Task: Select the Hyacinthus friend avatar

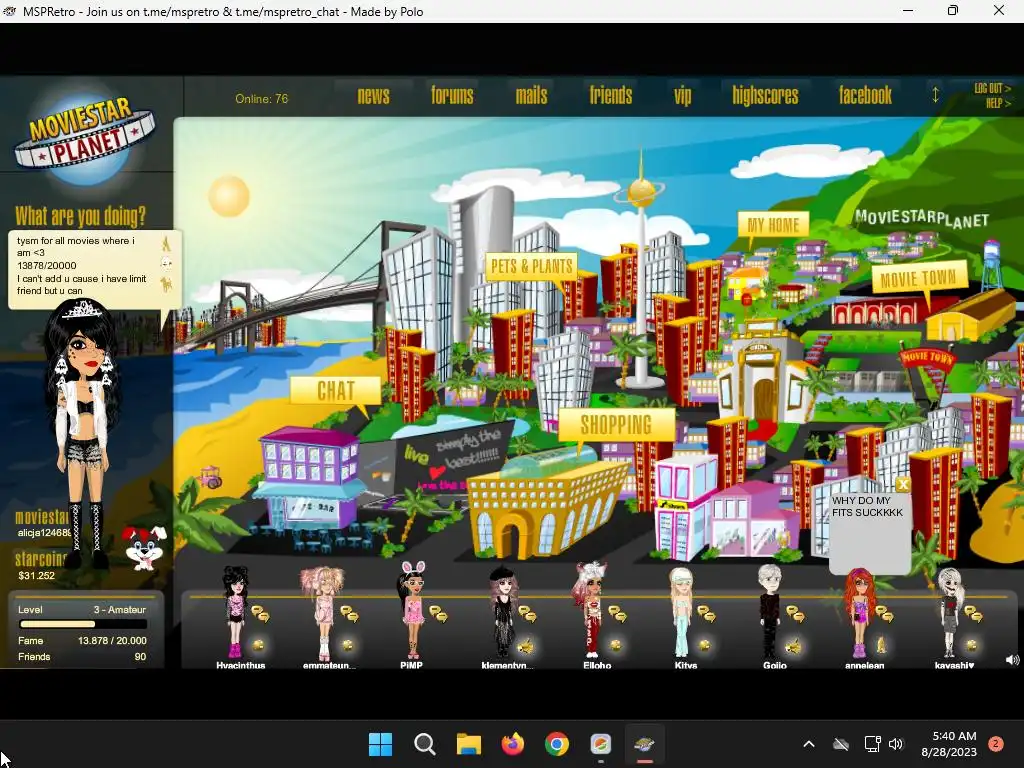Action: click(235, 612)
